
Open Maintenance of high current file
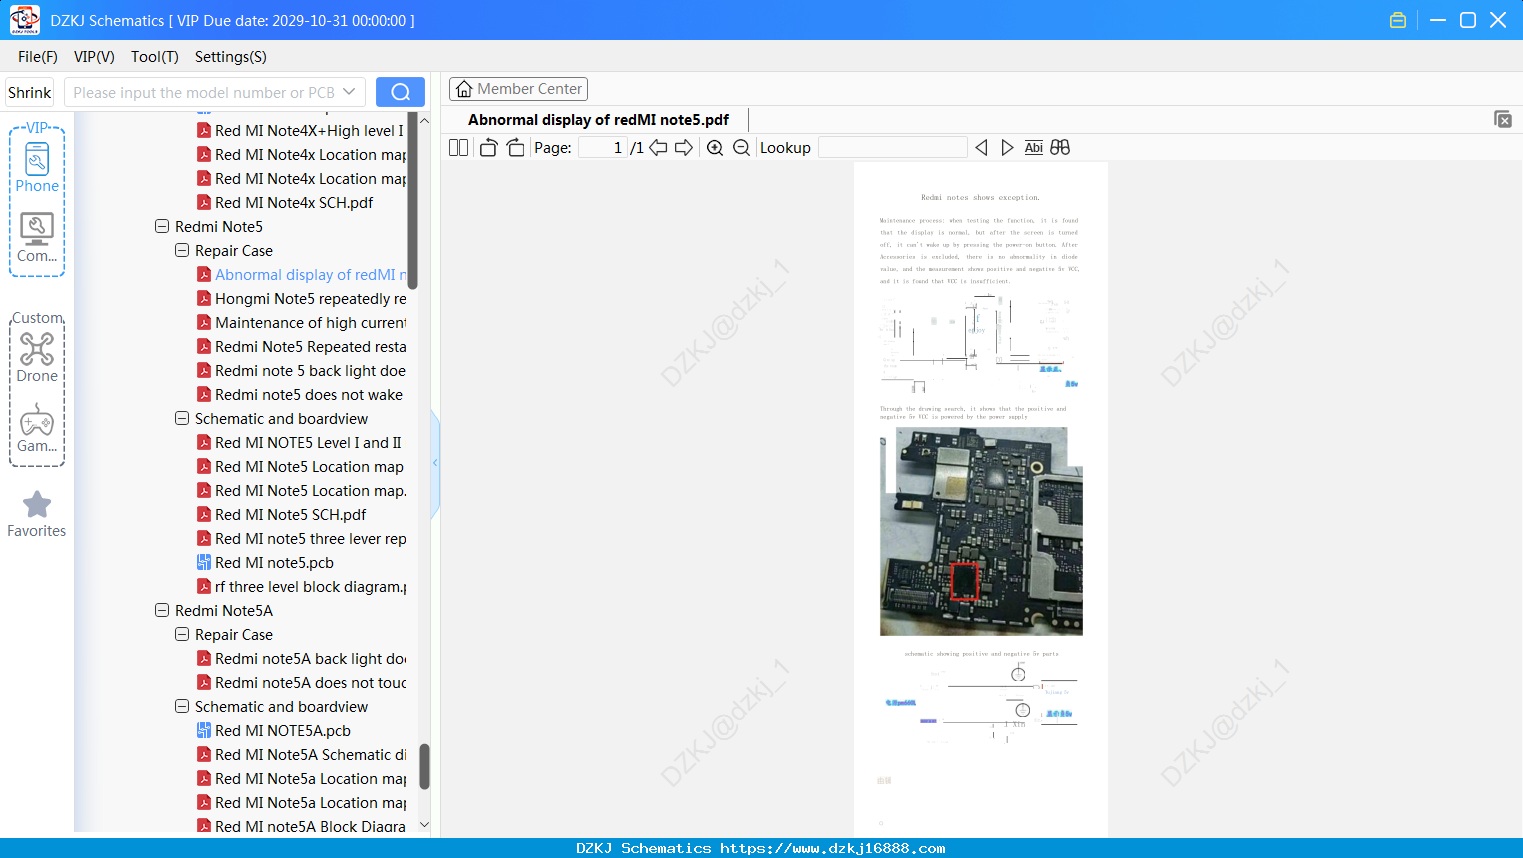pos(301,323)
